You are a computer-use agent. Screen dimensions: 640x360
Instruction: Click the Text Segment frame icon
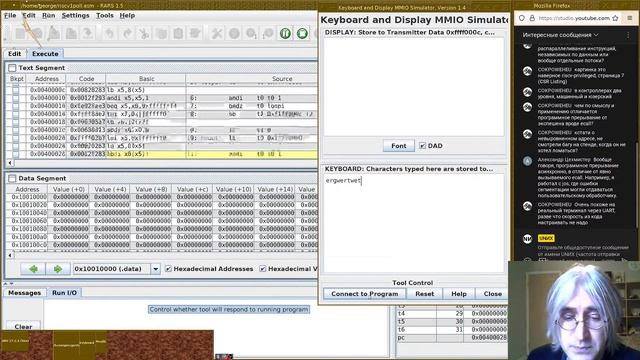pos(12,68)
